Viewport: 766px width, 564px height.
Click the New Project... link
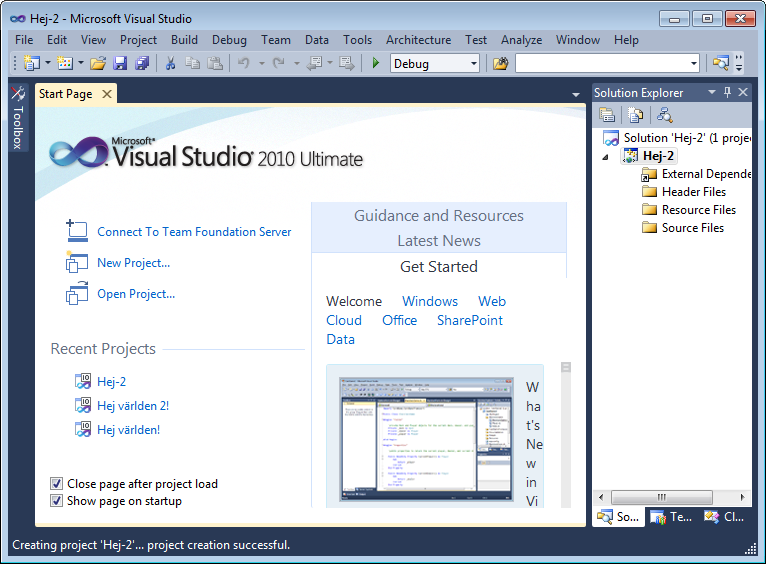(133, 263)
